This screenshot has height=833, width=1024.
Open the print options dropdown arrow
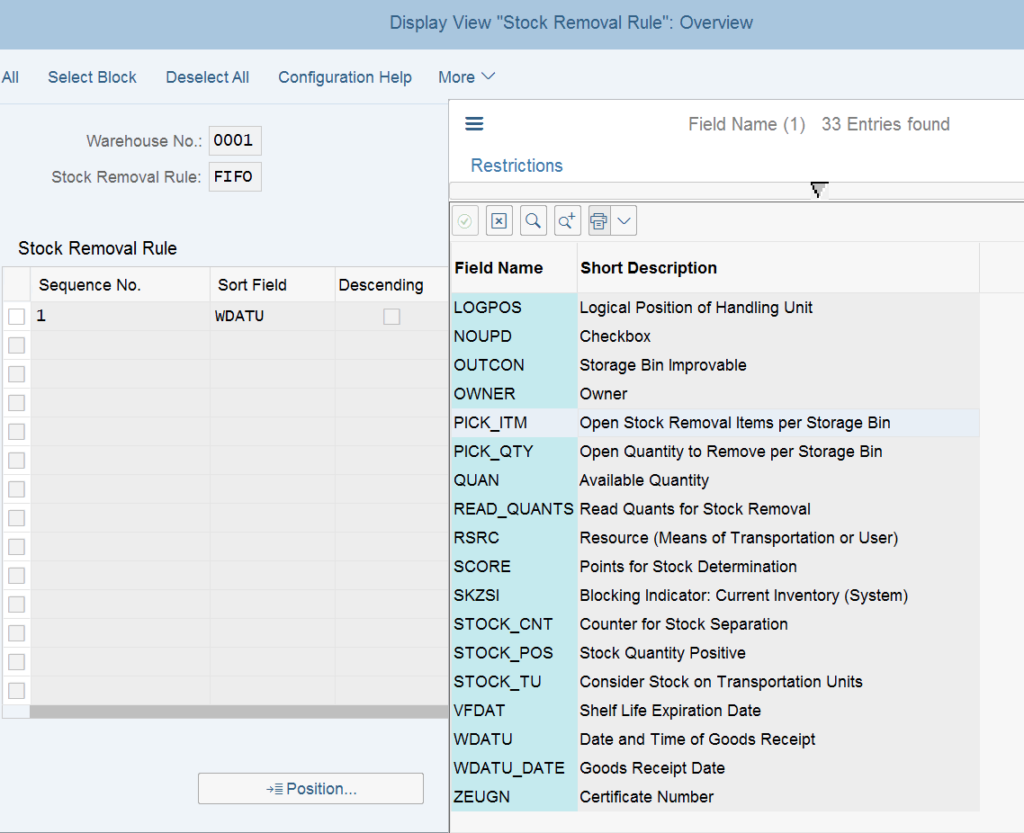click(x=624, y=221)
